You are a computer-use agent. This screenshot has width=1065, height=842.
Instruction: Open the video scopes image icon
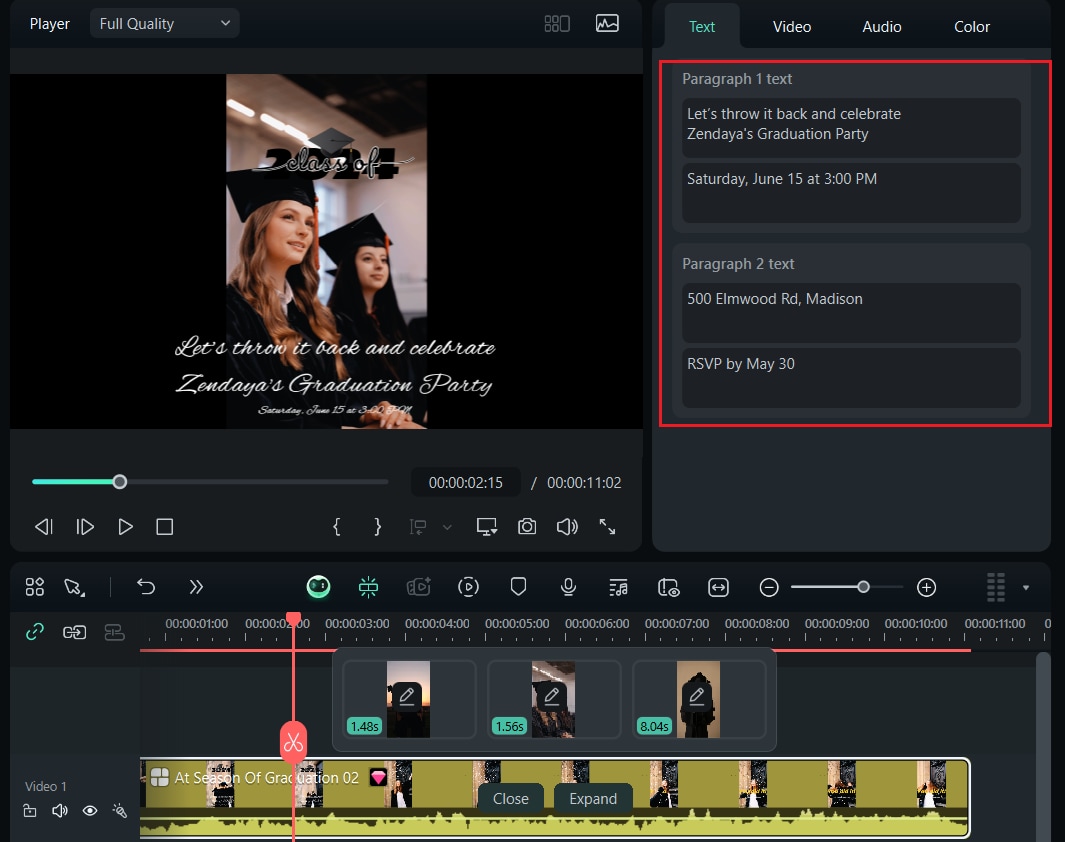[607, 24]
